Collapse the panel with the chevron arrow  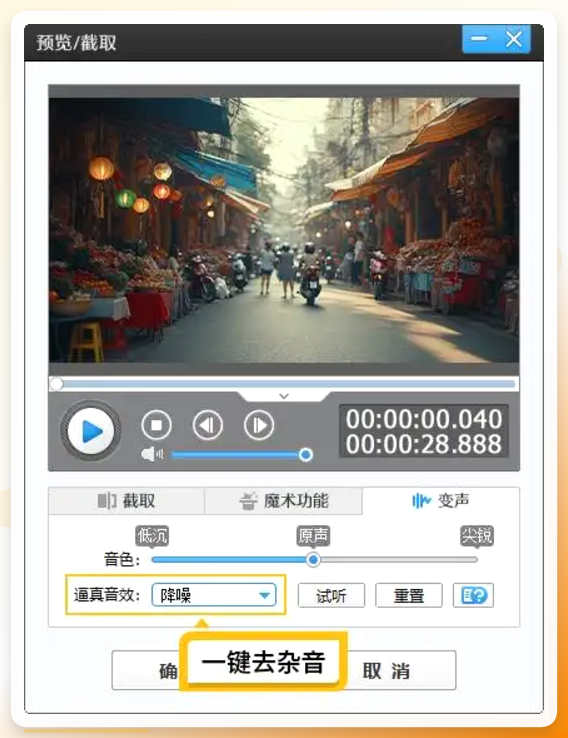tap(284, 396)
